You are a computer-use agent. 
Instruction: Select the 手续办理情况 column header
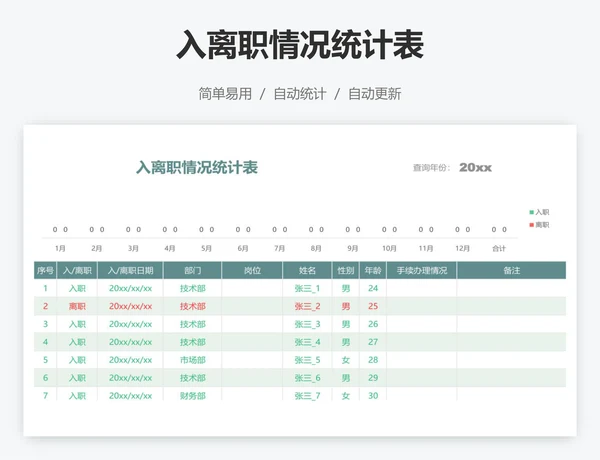(422, 271)
